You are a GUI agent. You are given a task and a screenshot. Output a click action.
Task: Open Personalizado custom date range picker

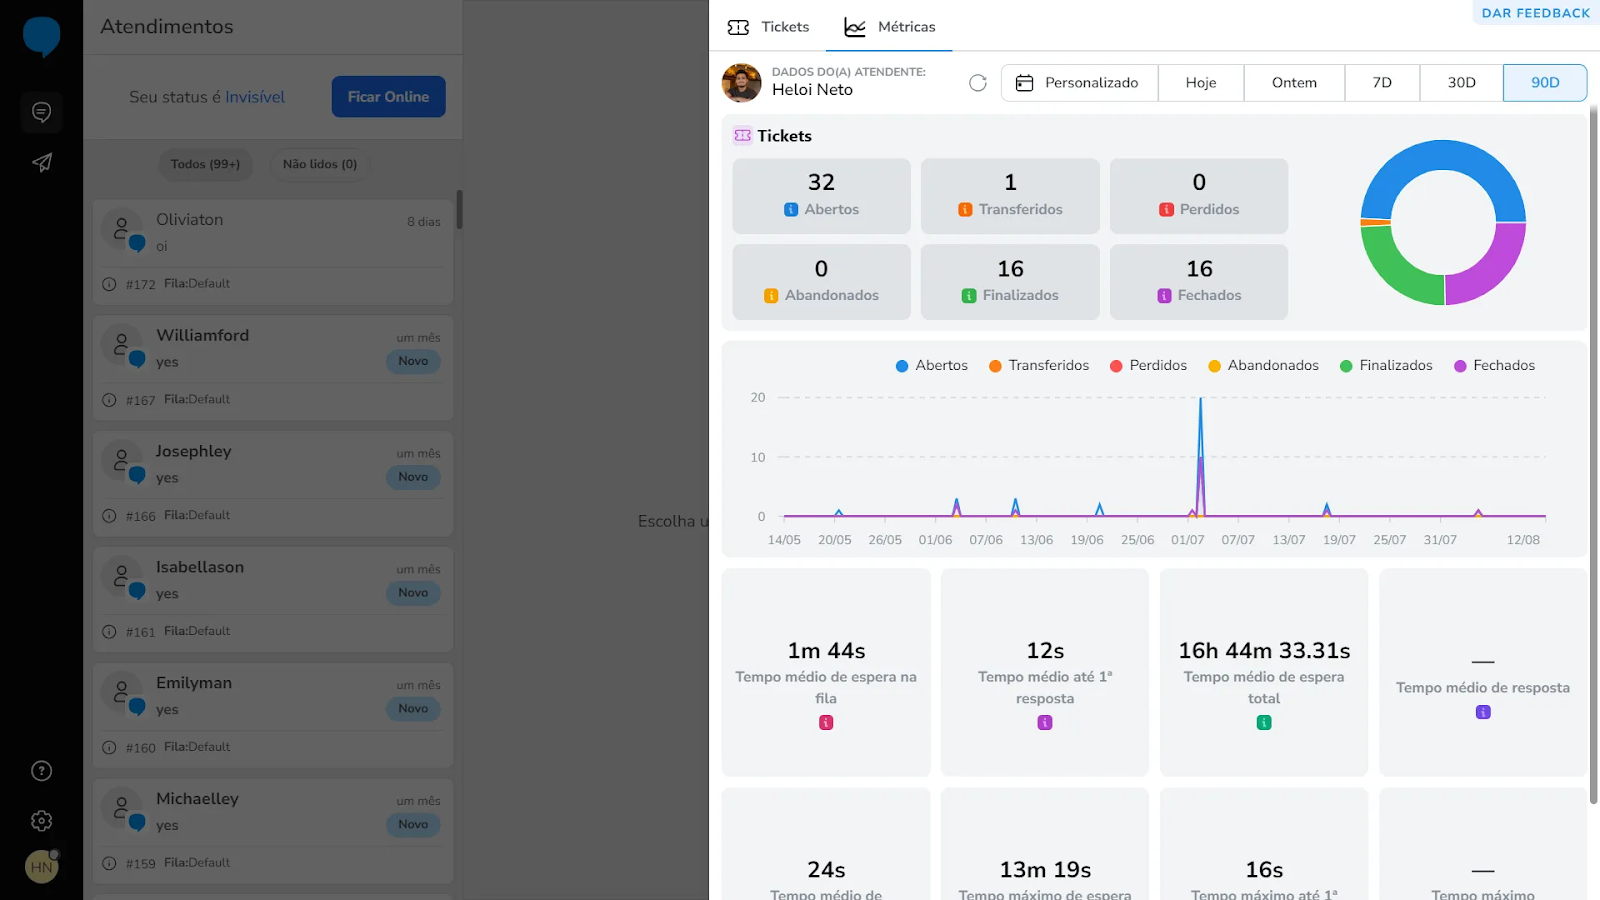pos(1079,83)
